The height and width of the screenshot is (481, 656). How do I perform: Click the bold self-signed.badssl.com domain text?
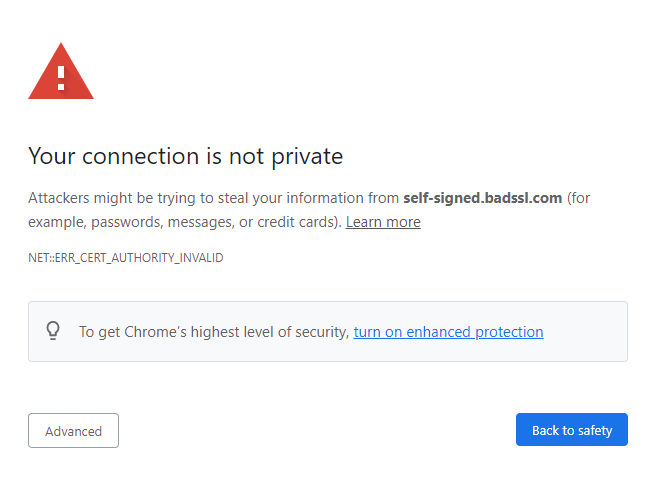[x=482, y=198]
